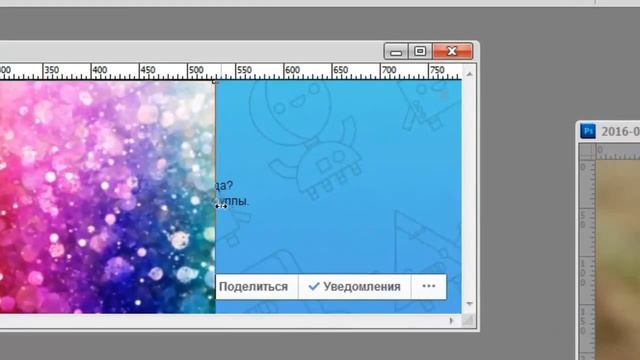Open the three-dots more options button
This screenshot has height=360, width=640.
click(429, 287)
